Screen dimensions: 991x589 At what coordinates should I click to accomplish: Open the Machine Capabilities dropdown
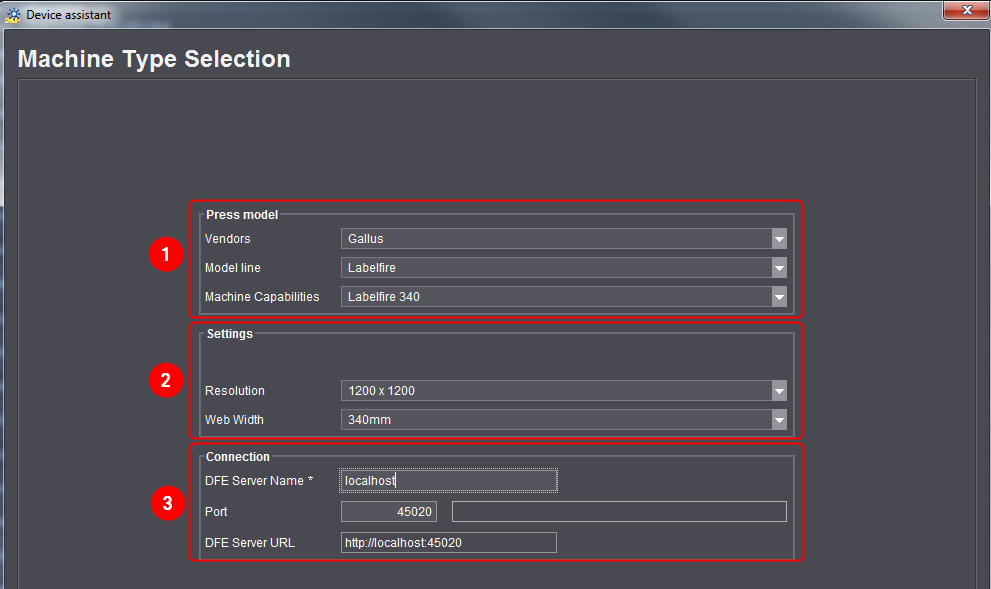pos(563,297)
